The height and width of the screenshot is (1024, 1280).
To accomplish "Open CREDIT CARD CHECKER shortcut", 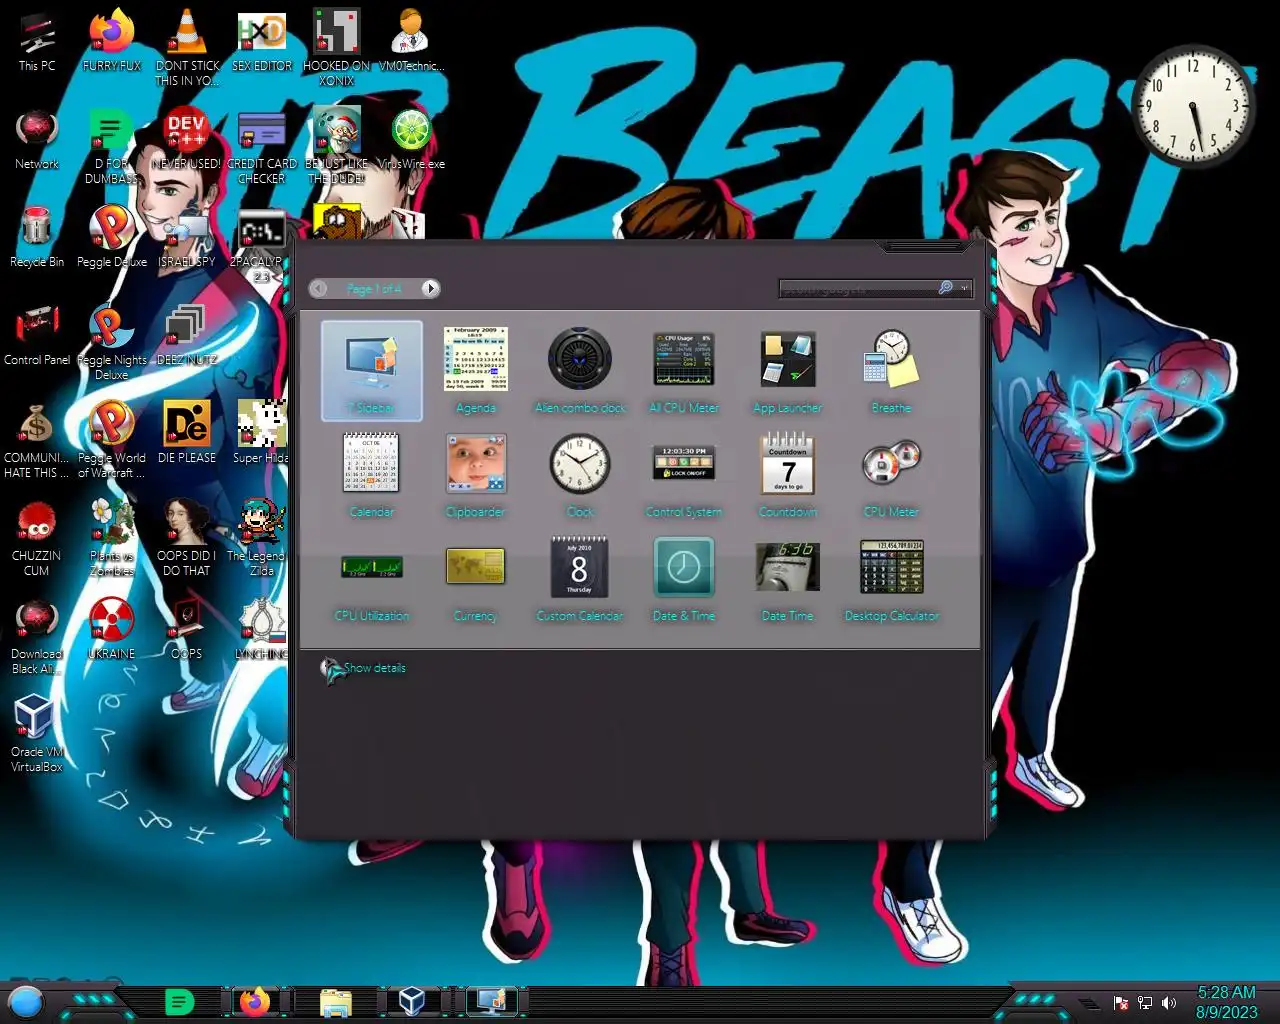I will tap(262, 146).
